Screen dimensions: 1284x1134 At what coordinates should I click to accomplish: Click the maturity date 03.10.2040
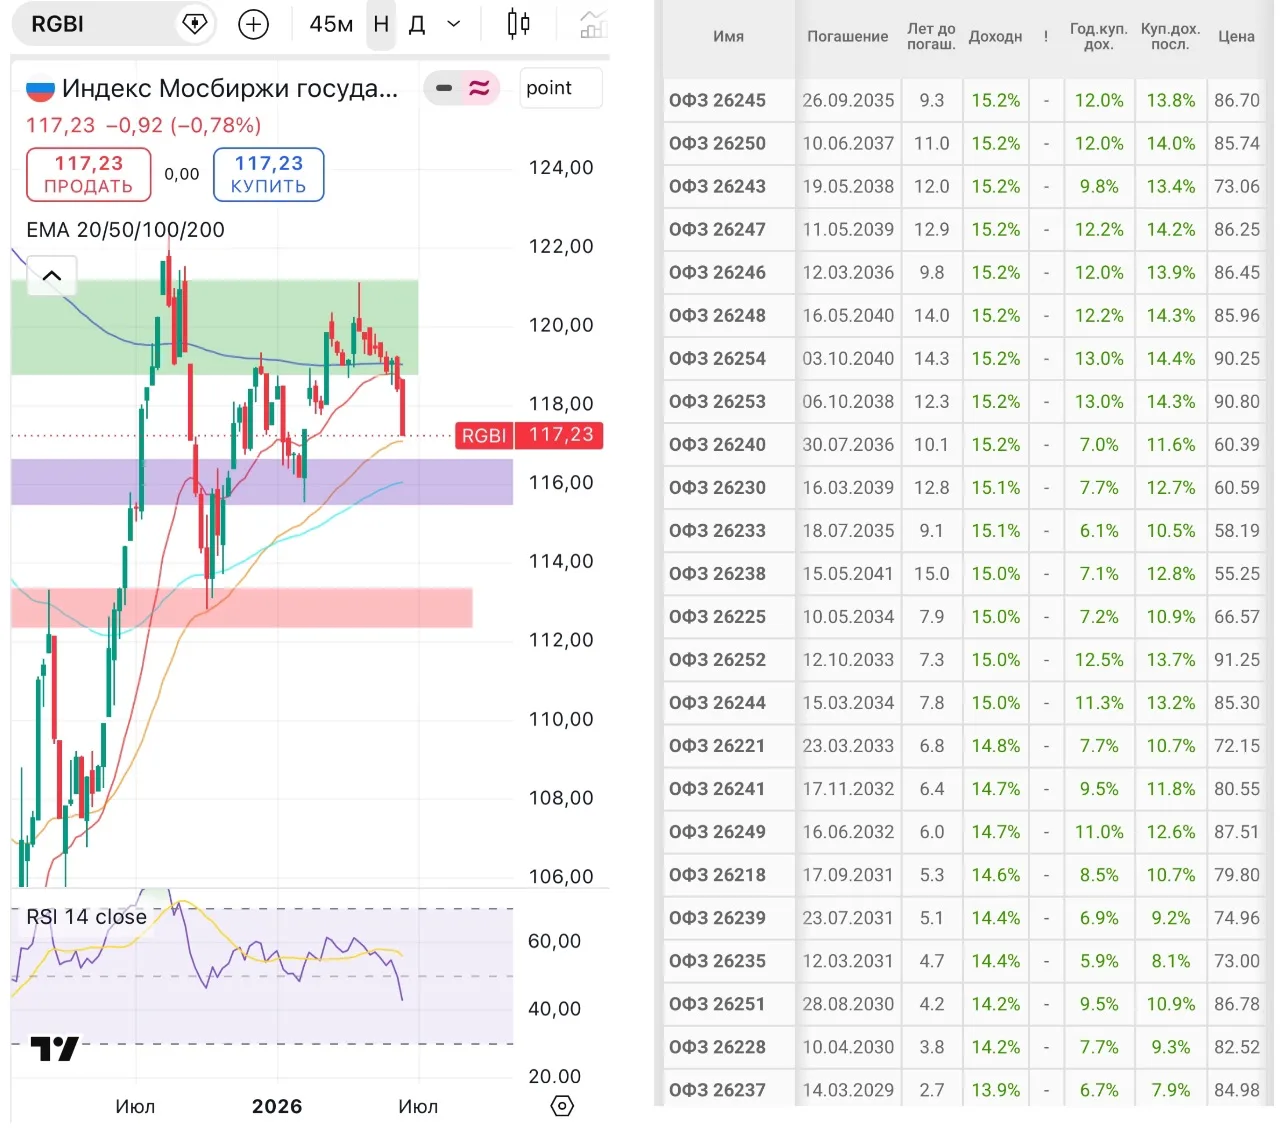click(848, 359)
